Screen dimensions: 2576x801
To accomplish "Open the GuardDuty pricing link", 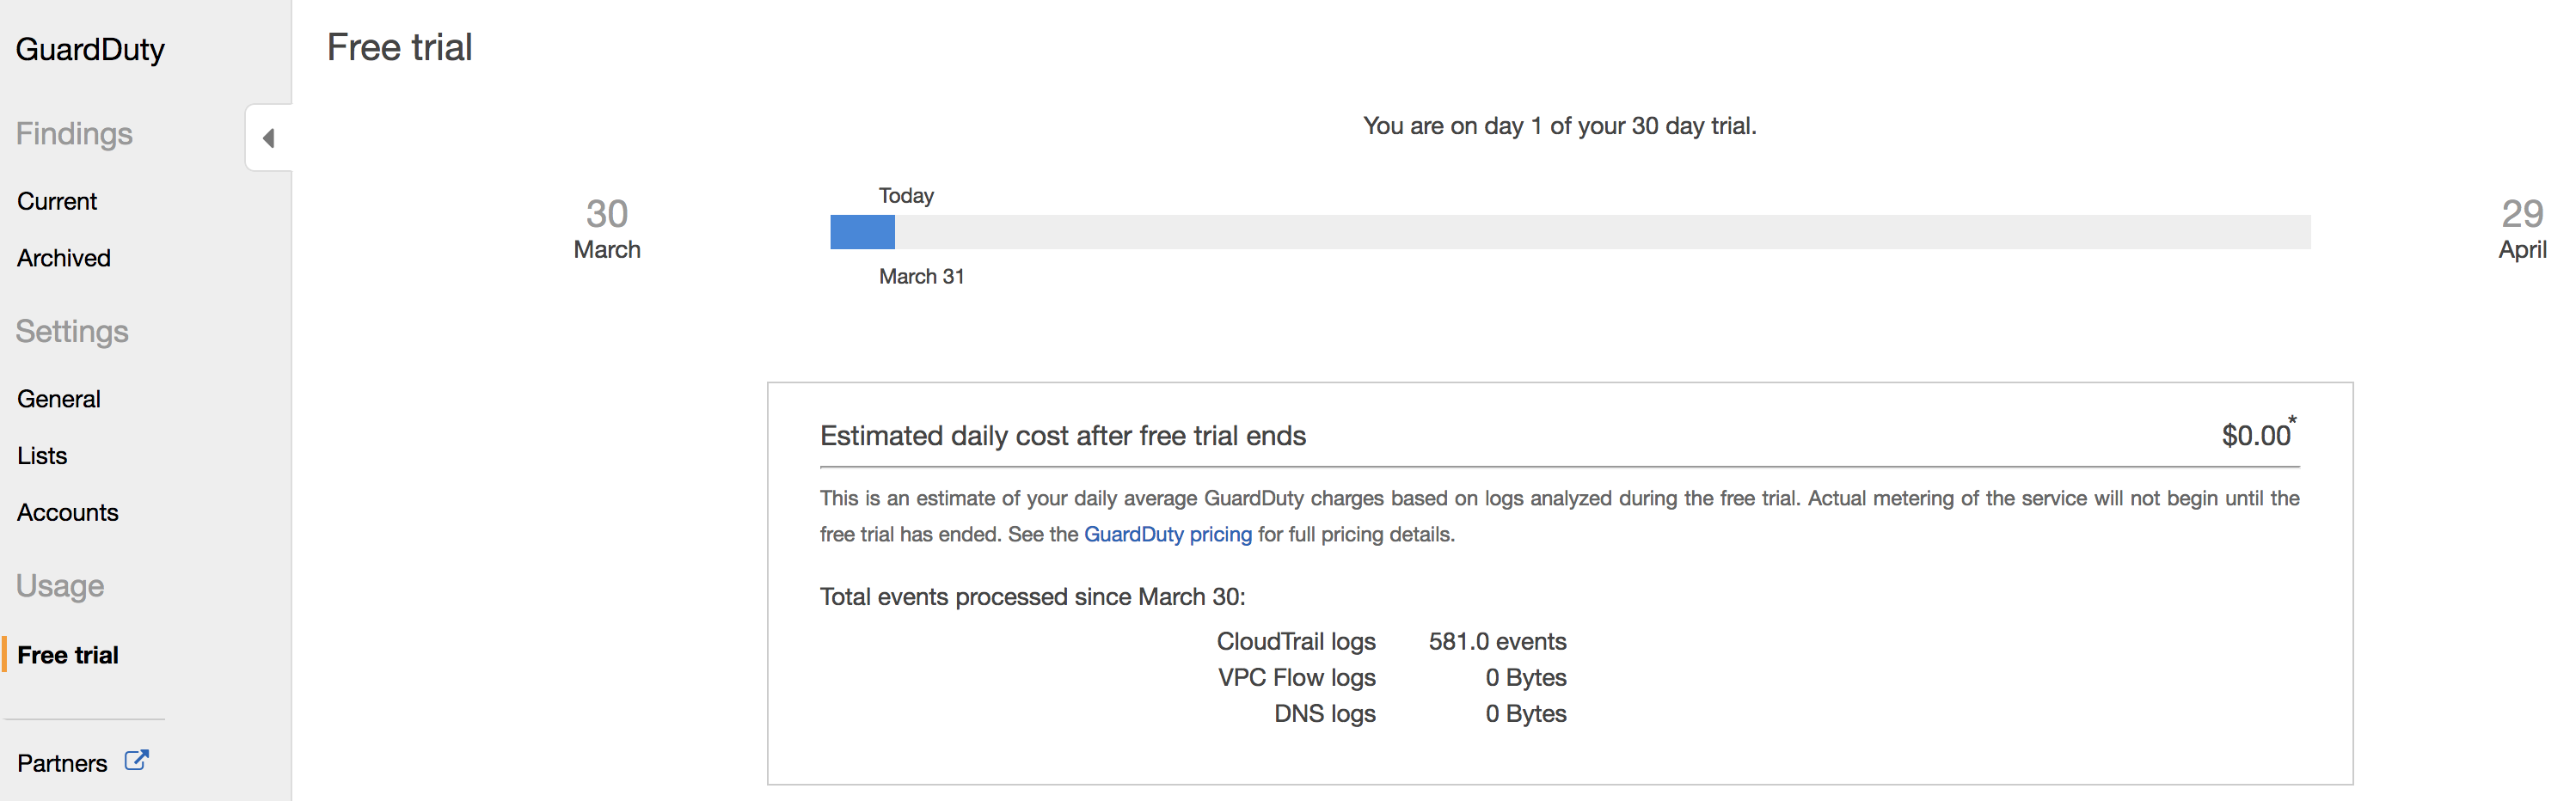I will [x=1167, y=534].
